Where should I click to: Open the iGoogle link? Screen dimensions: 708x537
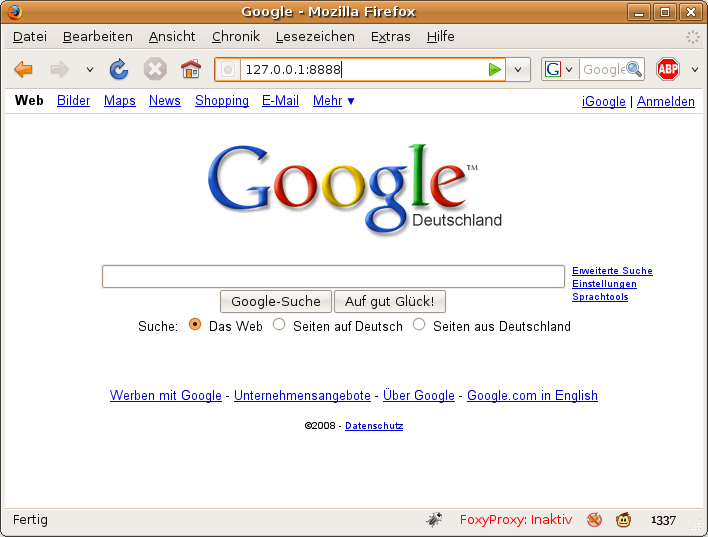(x=604, y=101)
